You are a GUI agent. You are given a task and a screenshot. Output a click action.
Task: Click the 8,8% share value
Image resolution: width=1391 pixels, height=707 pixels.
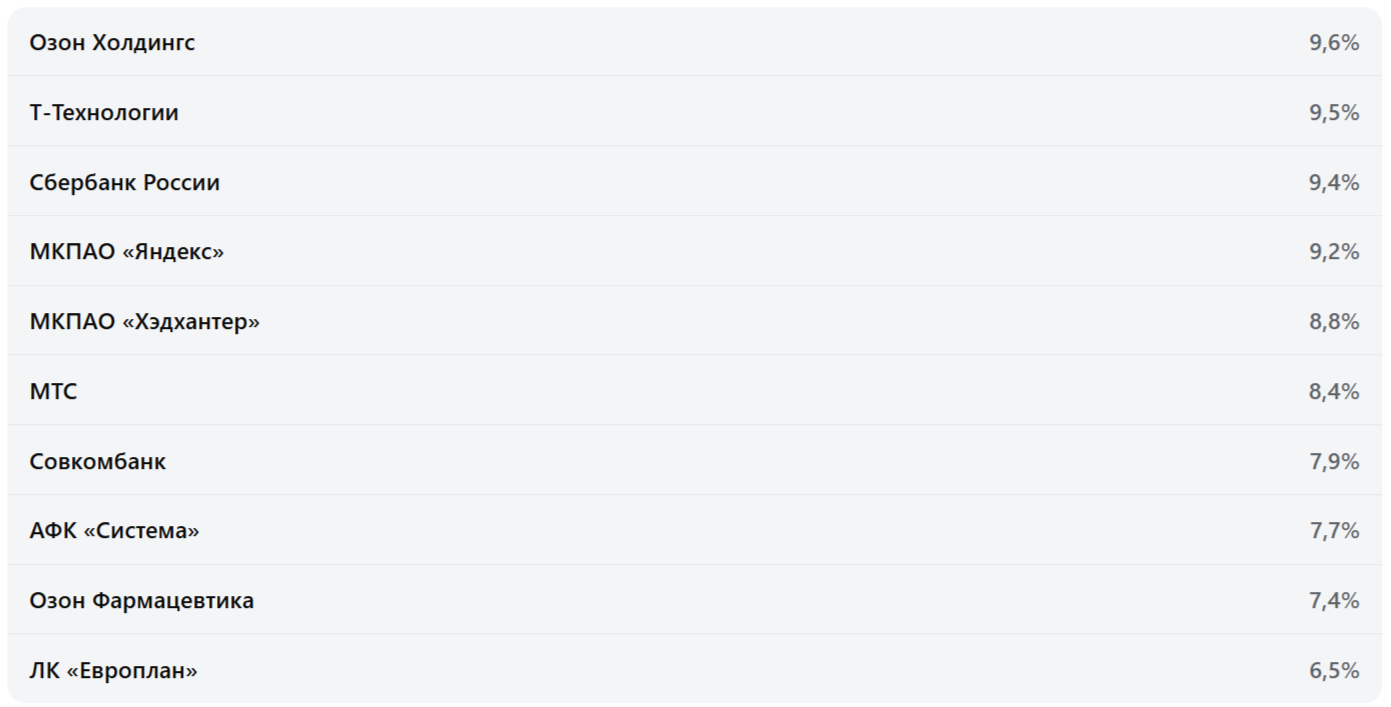pyautogui.click(x=1334, y=321)
